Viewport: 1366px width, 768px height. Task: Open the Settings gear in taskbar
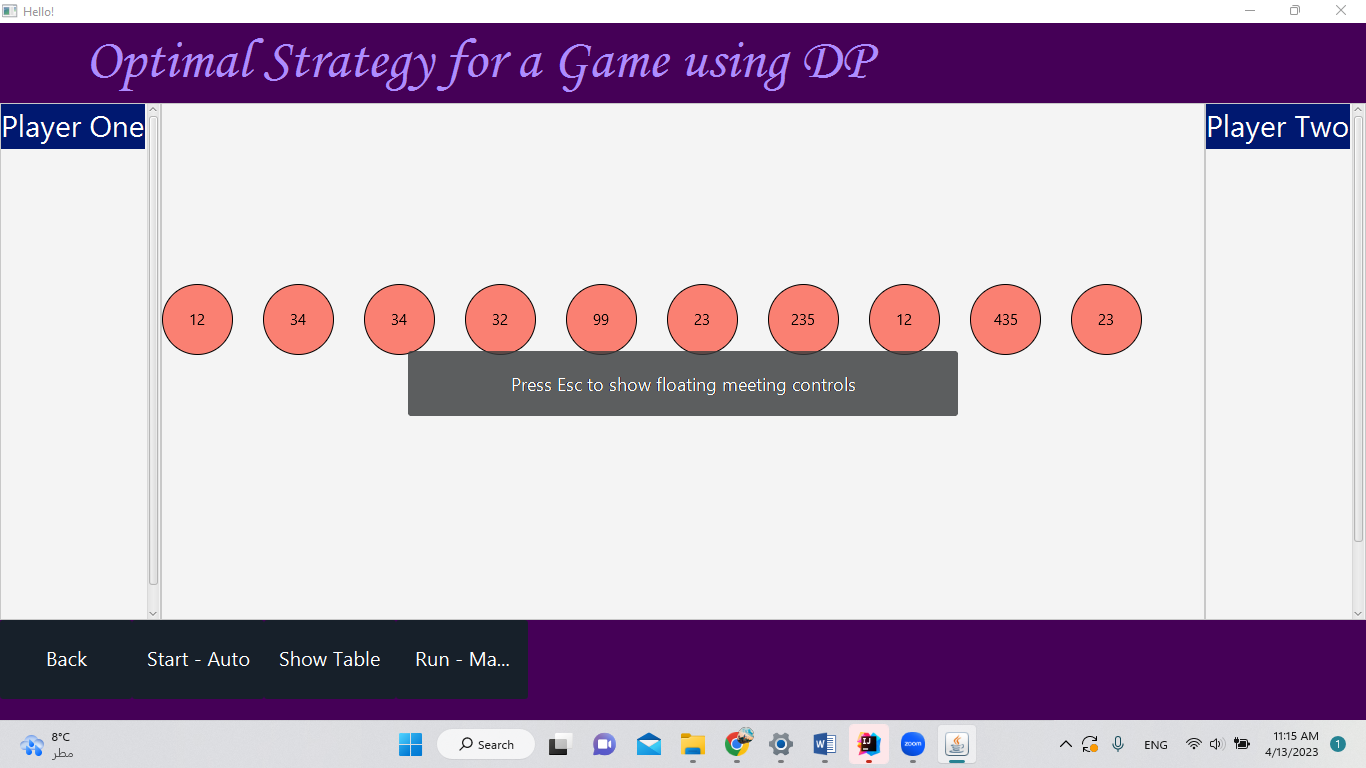point(781,744)
